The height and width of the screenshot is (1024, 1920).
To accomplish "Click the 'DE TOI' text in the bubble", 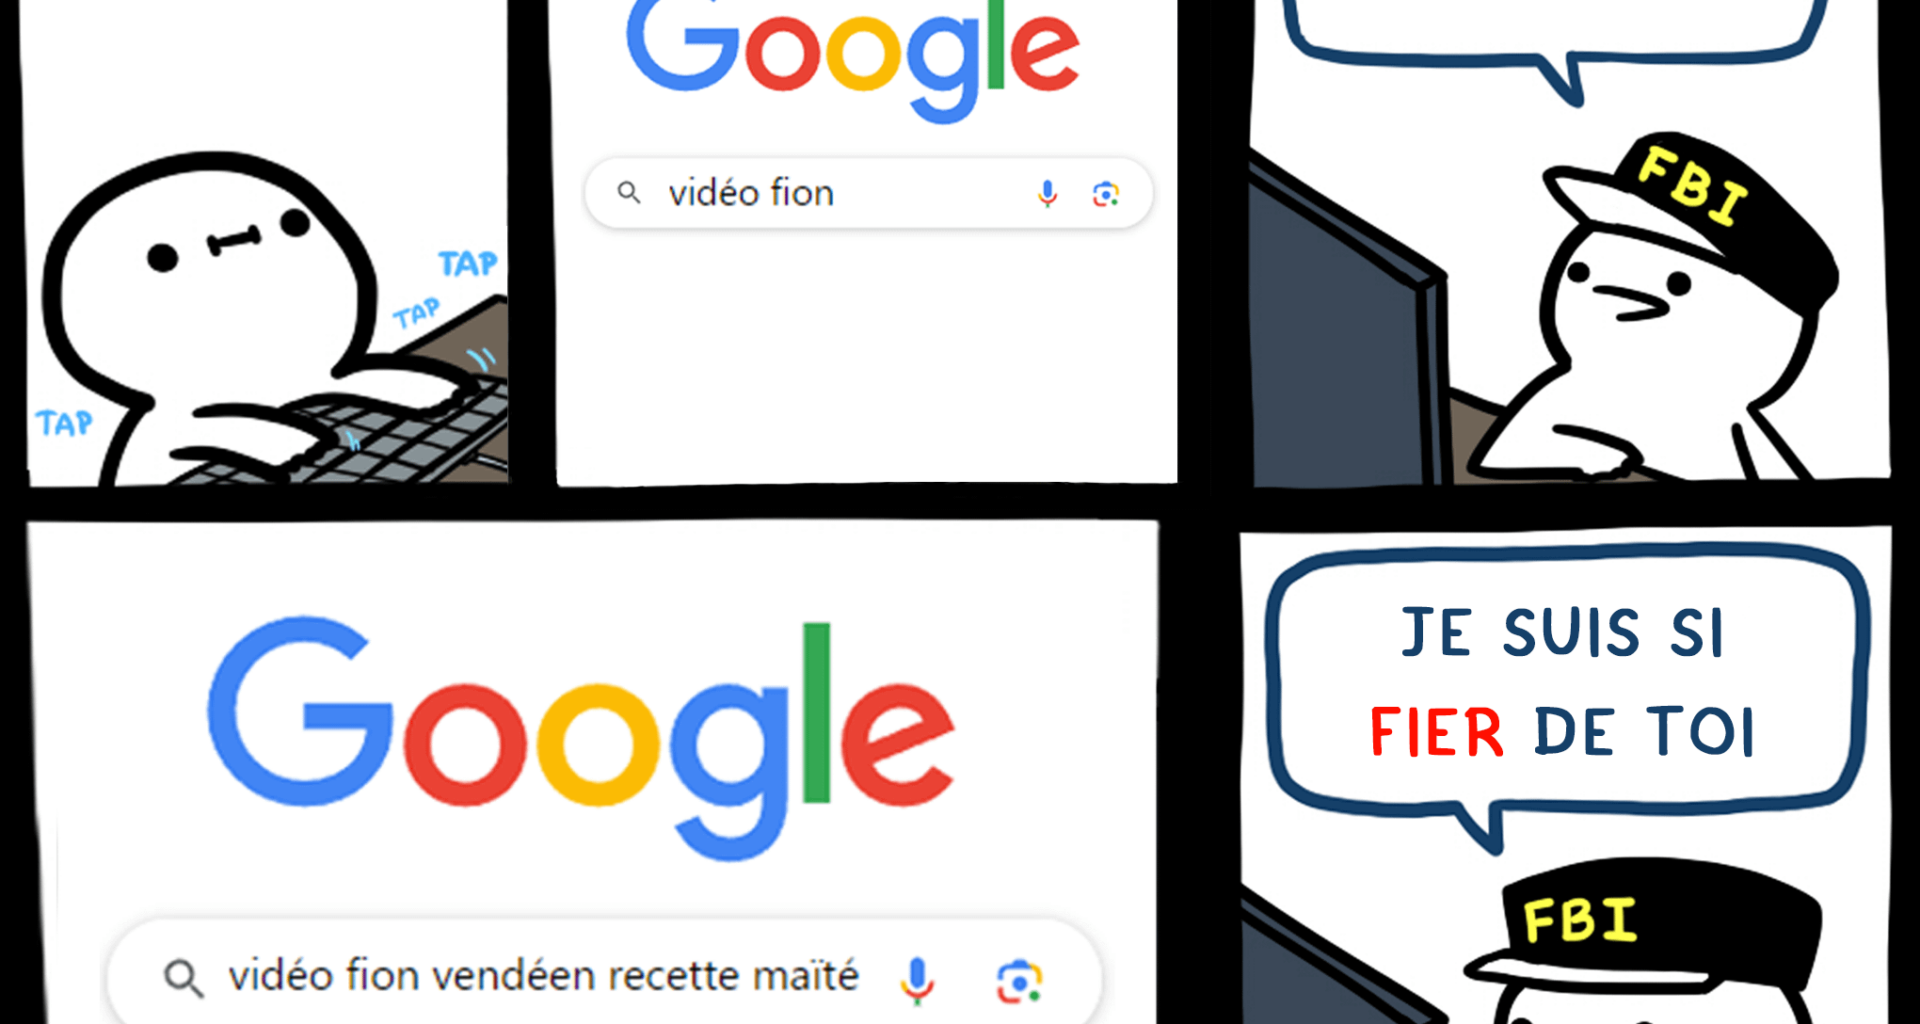I will 1645,732.
